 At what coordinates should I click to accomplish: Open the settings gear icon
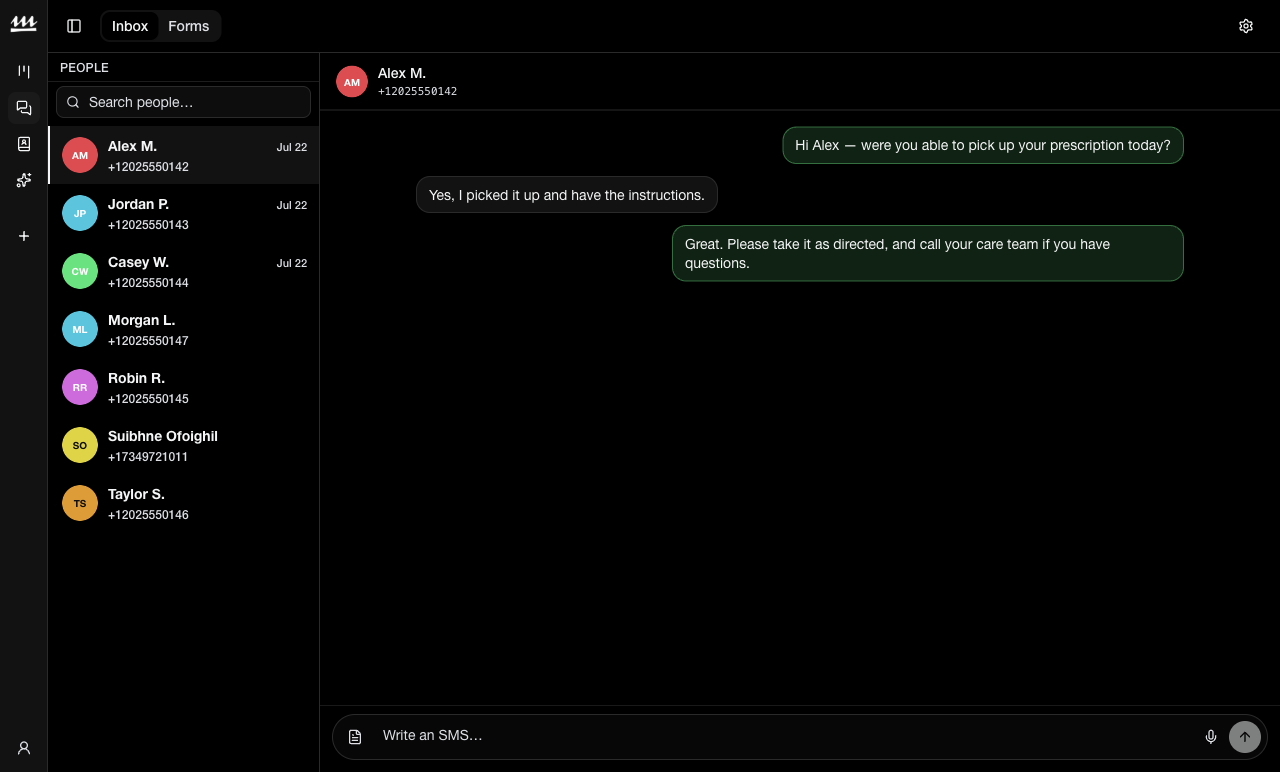coord(1246,26)
